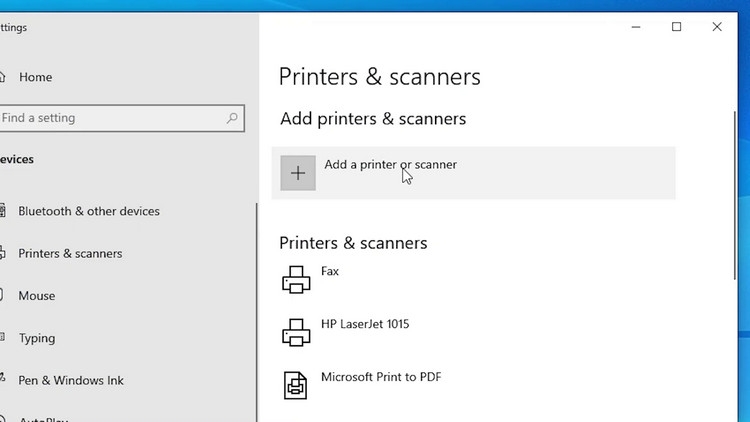Image resolution: width=750 pixels, height=422 pixels.
Task: Focus the Find a setting search box
Action: [120, 118]
